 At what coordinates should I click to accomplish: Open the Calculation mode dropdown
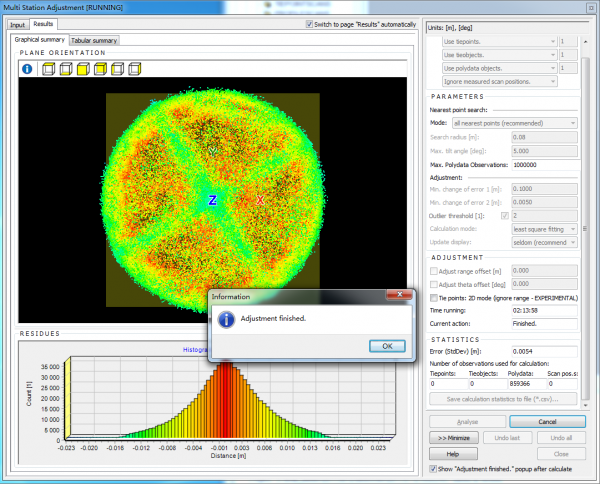coord(545,229)
